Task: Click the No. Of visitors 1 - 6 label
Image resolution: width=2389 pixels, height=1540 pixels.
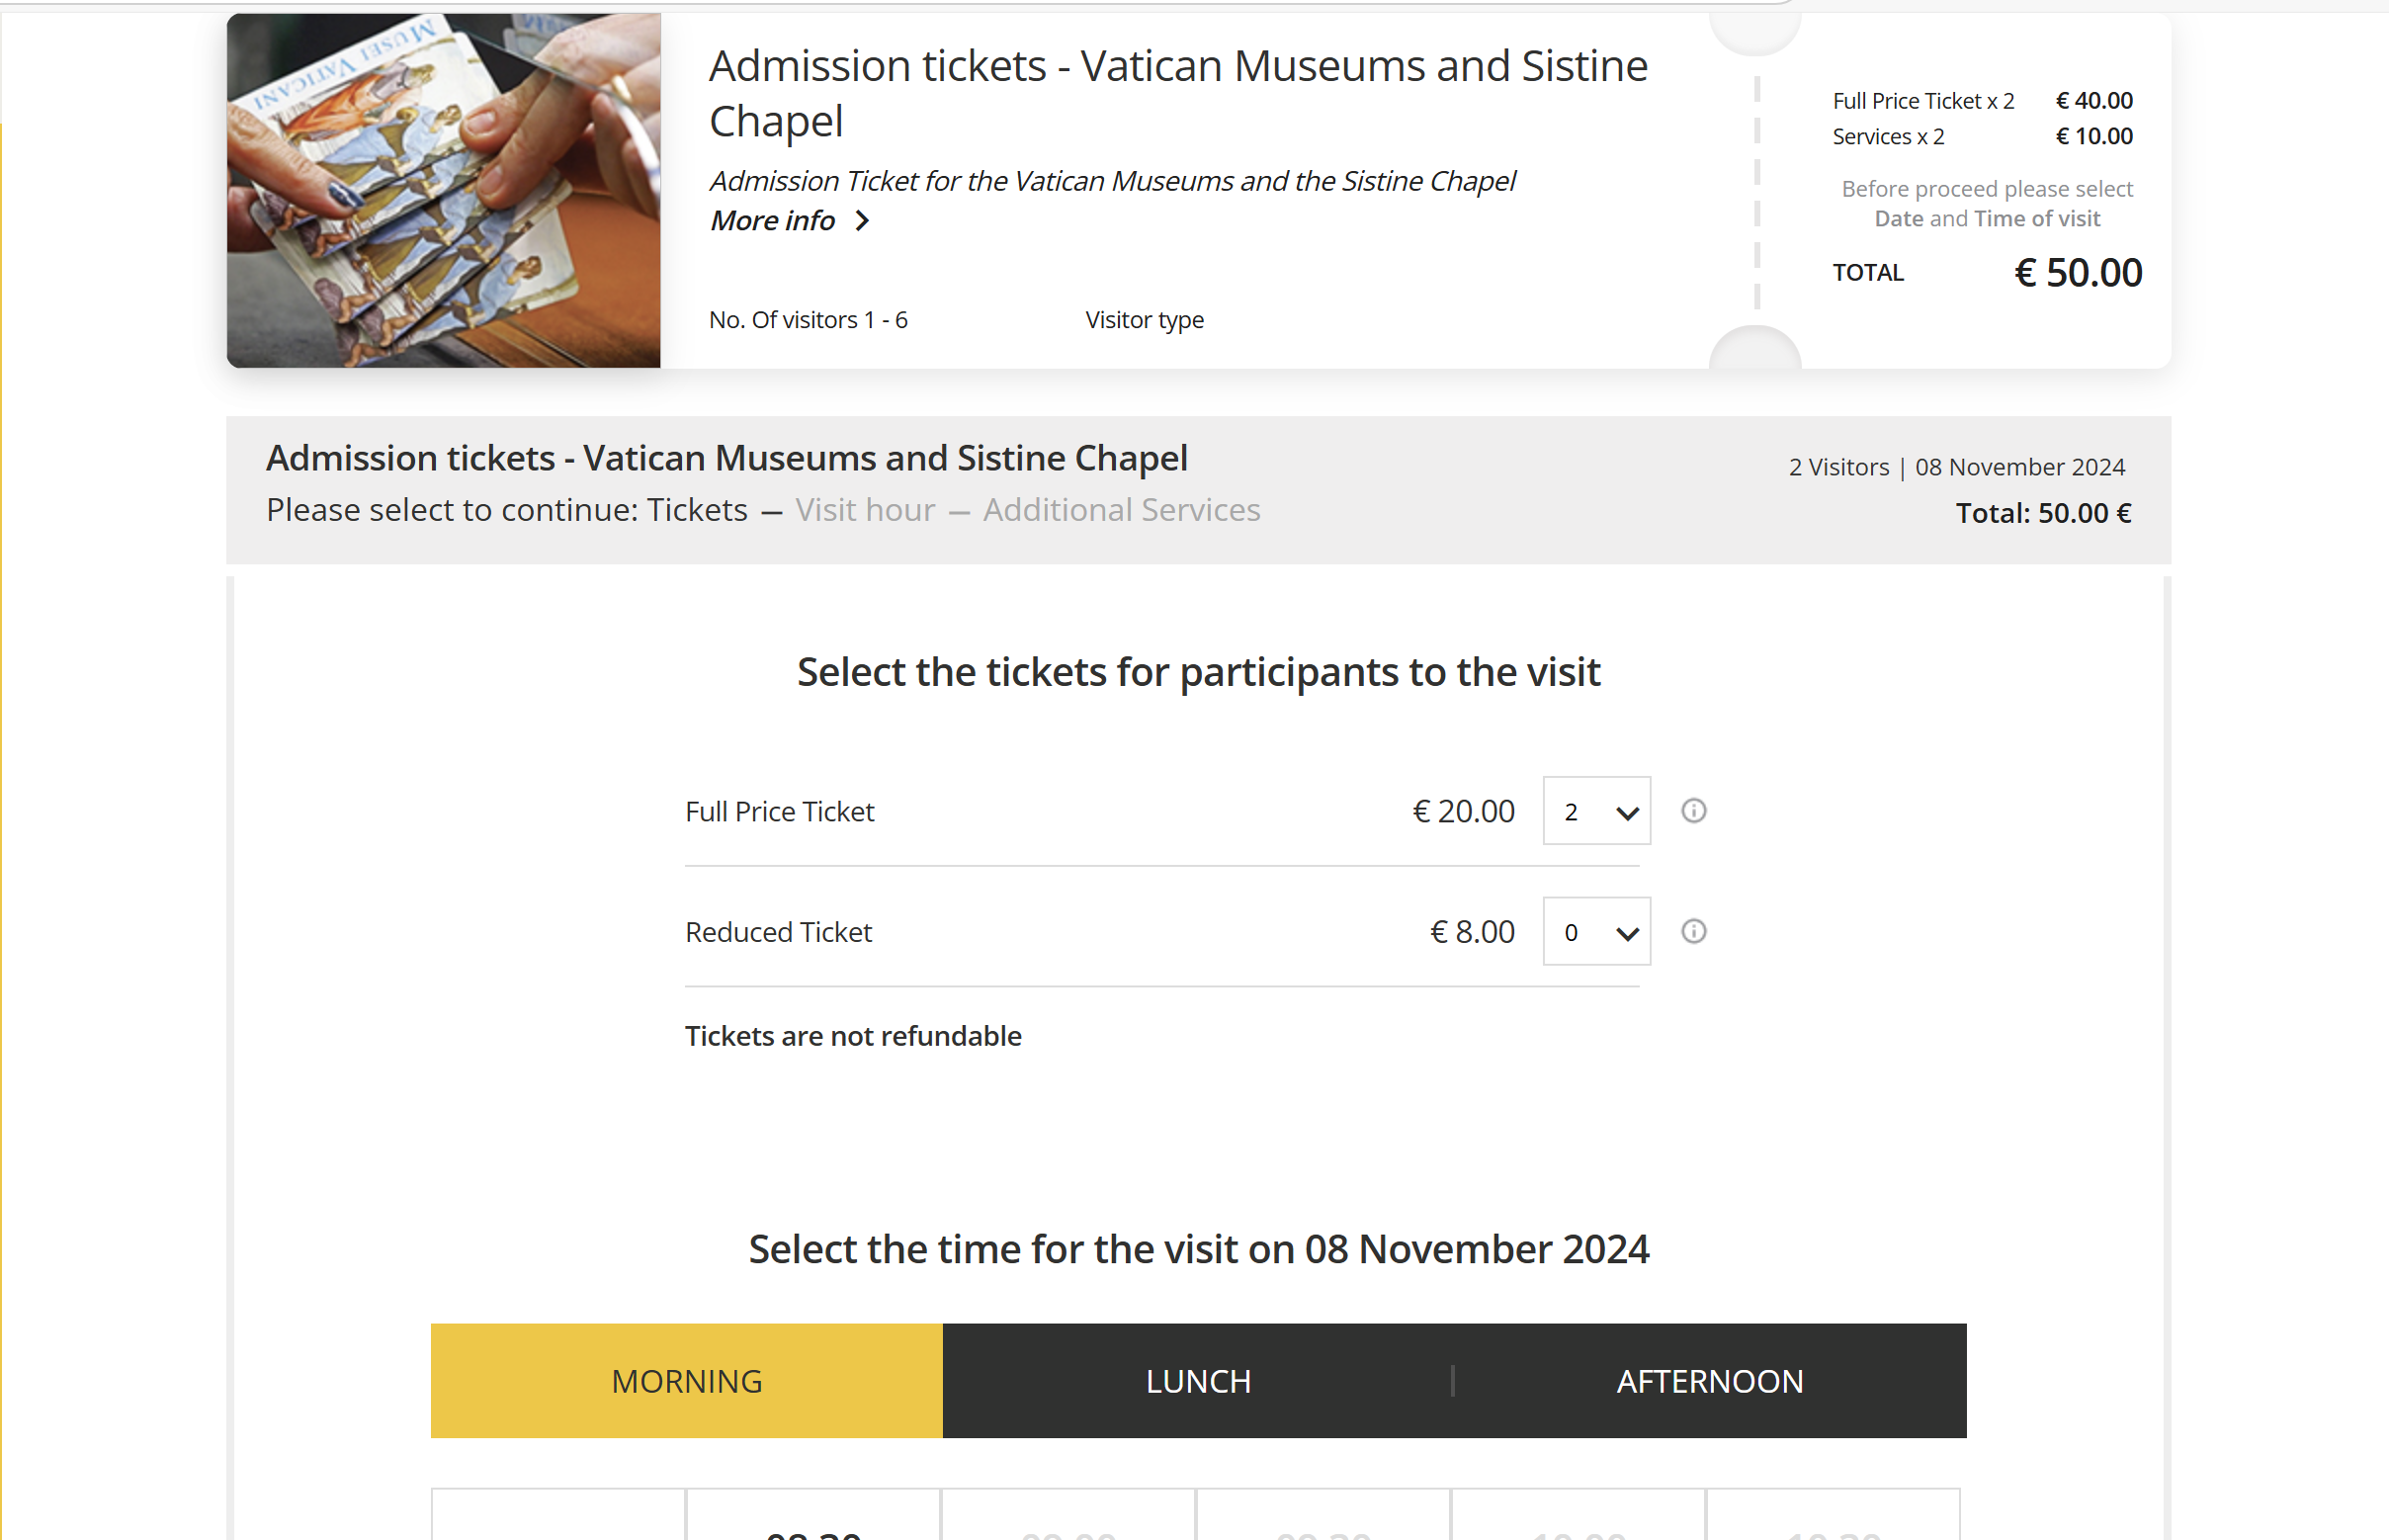Action: point(808,320)
